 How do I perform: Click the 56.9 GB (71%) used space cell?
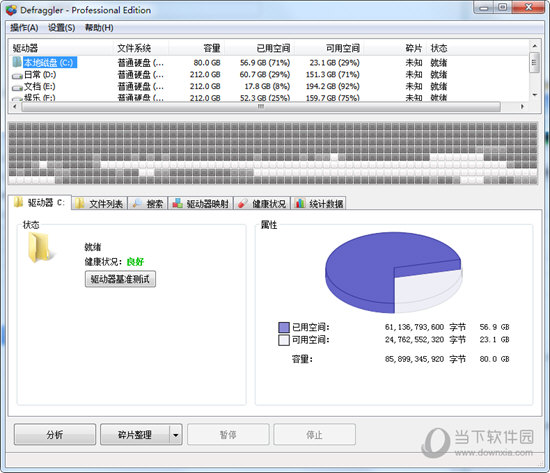[265, 63]
